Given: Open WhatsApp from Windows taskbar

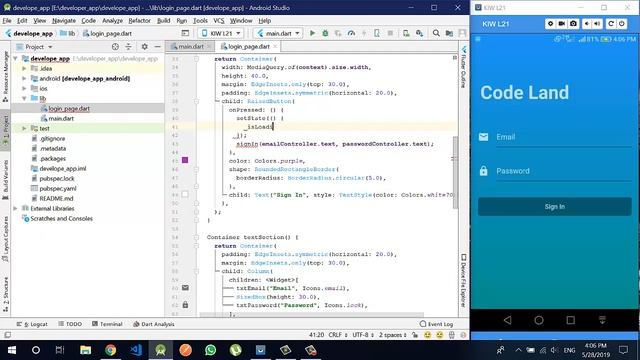Looking at the screenshot, I should click(211, 350).
